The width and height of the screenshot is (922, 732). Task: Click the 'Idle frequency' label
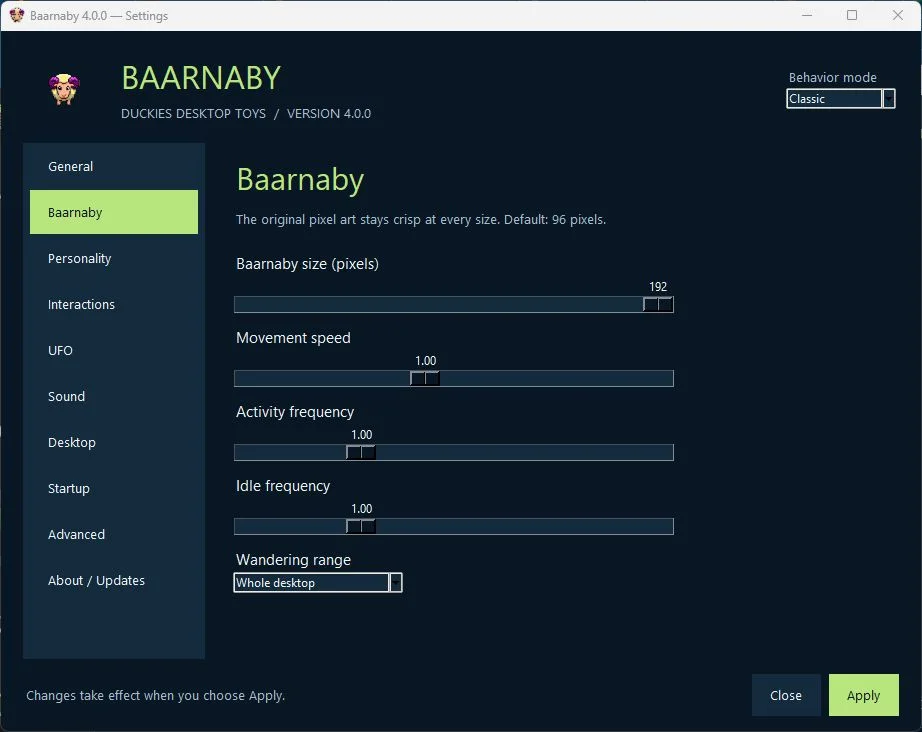283,486
